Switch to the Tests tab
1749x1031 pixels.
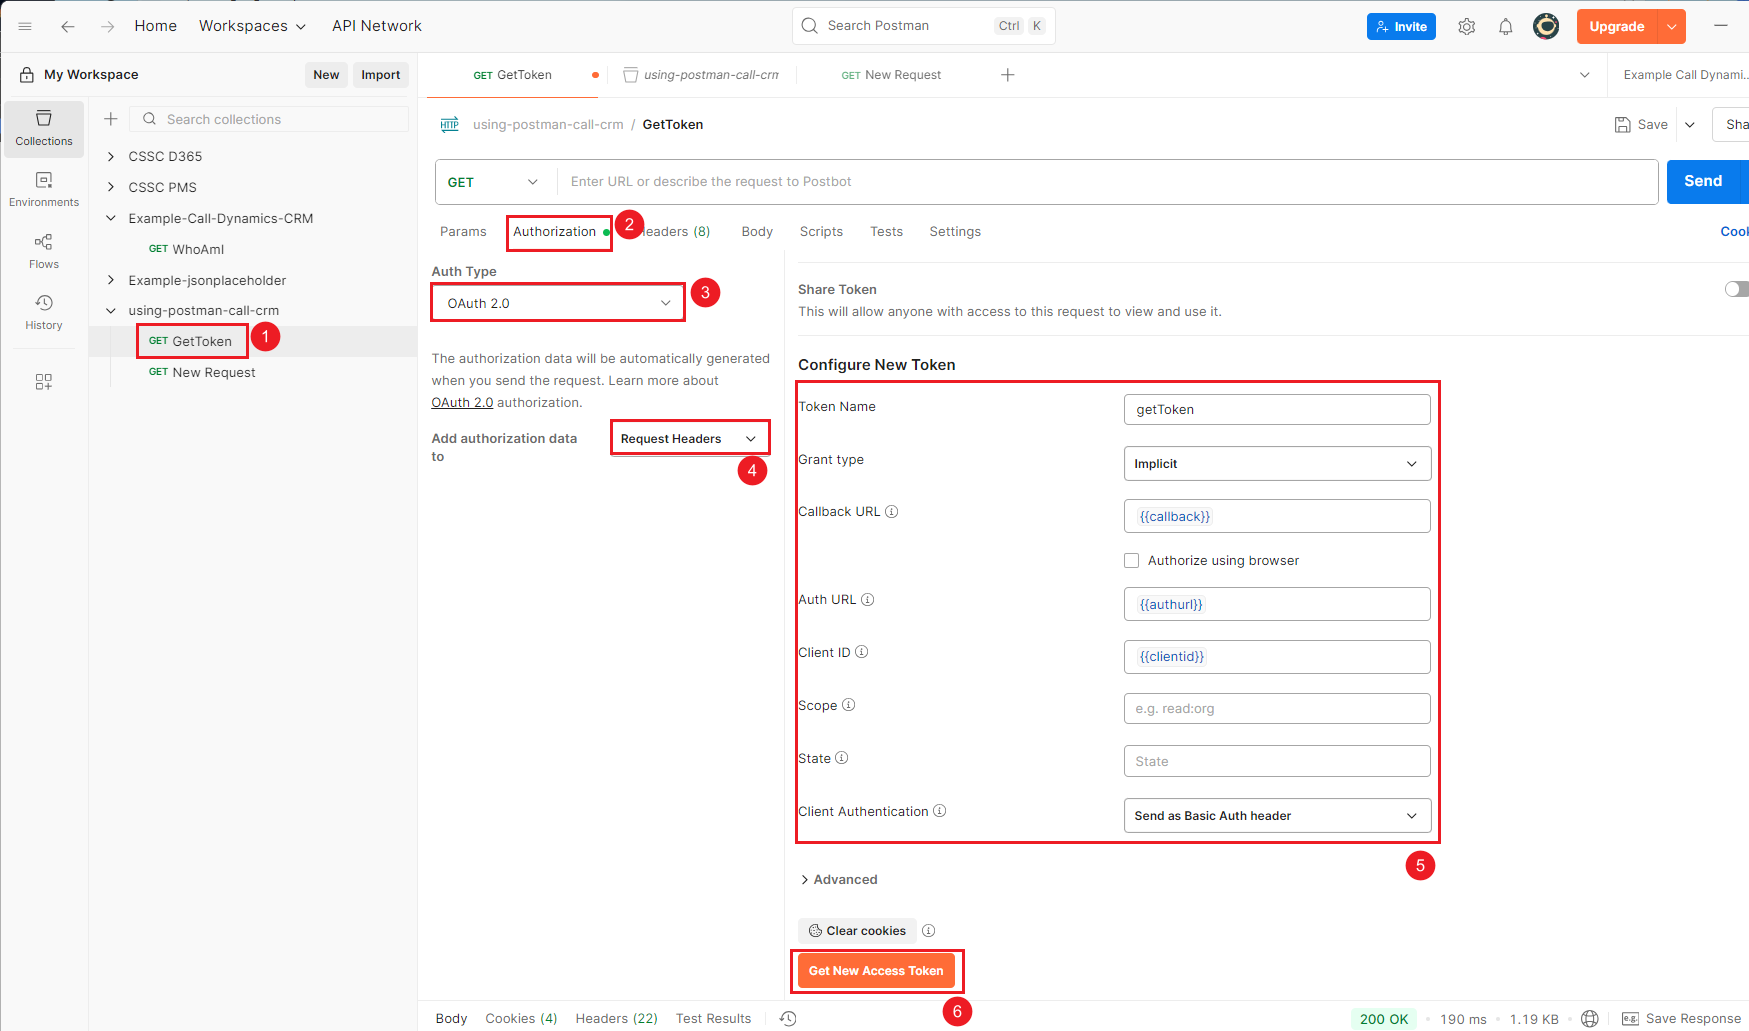[x=886, y=232]
